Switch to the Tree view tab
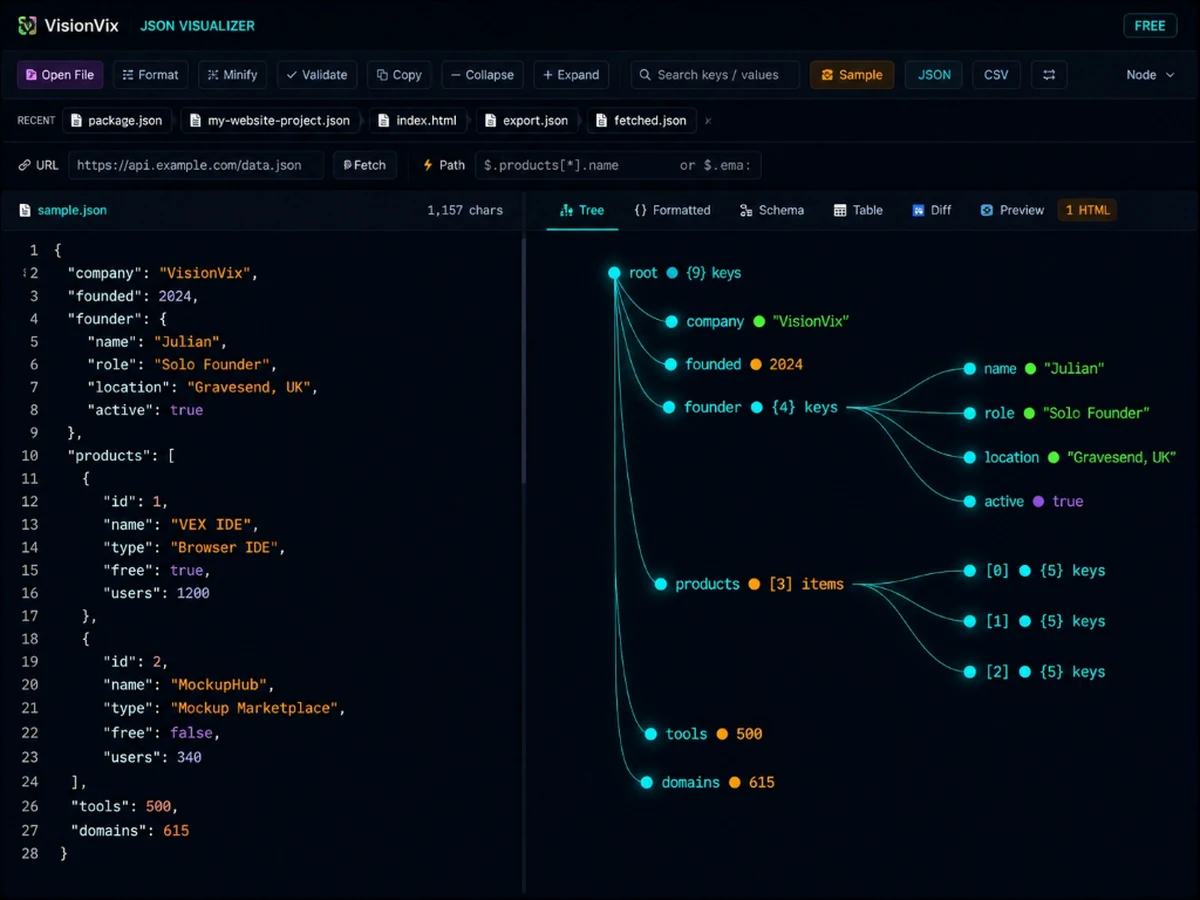This screenshot has width=1200, height=900. tap(582, 210)
